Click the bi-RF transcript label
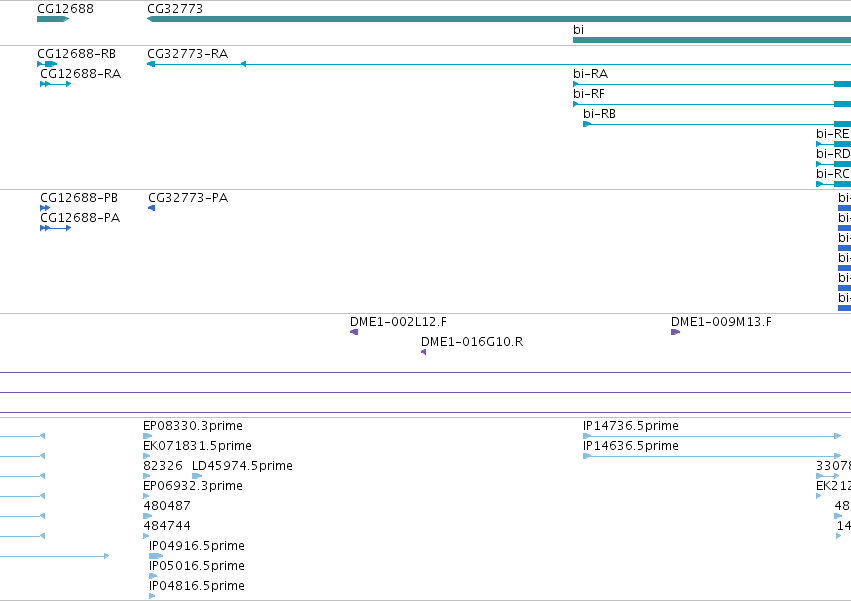 tap(589, 94)
